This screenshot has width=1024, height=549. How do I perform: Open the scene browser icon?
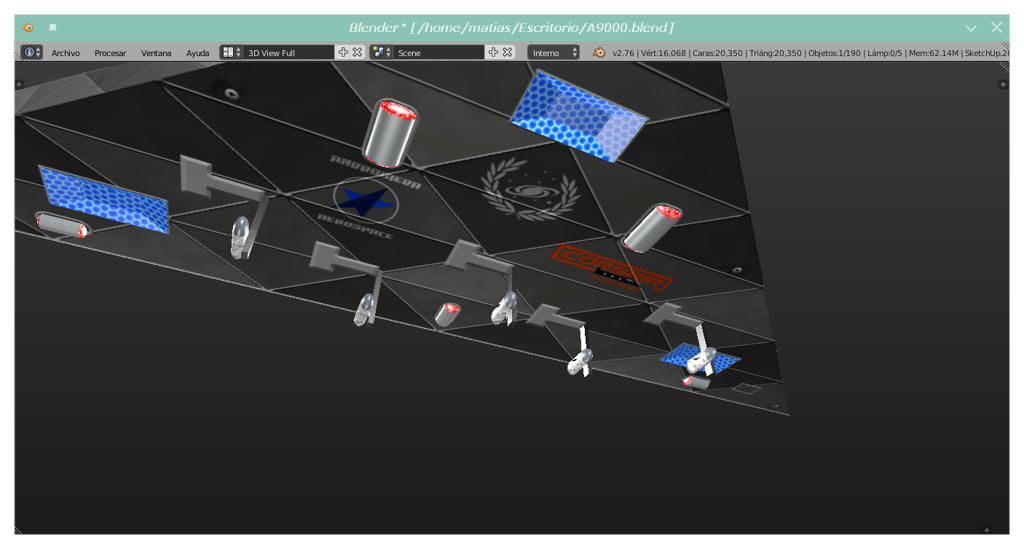381,52
